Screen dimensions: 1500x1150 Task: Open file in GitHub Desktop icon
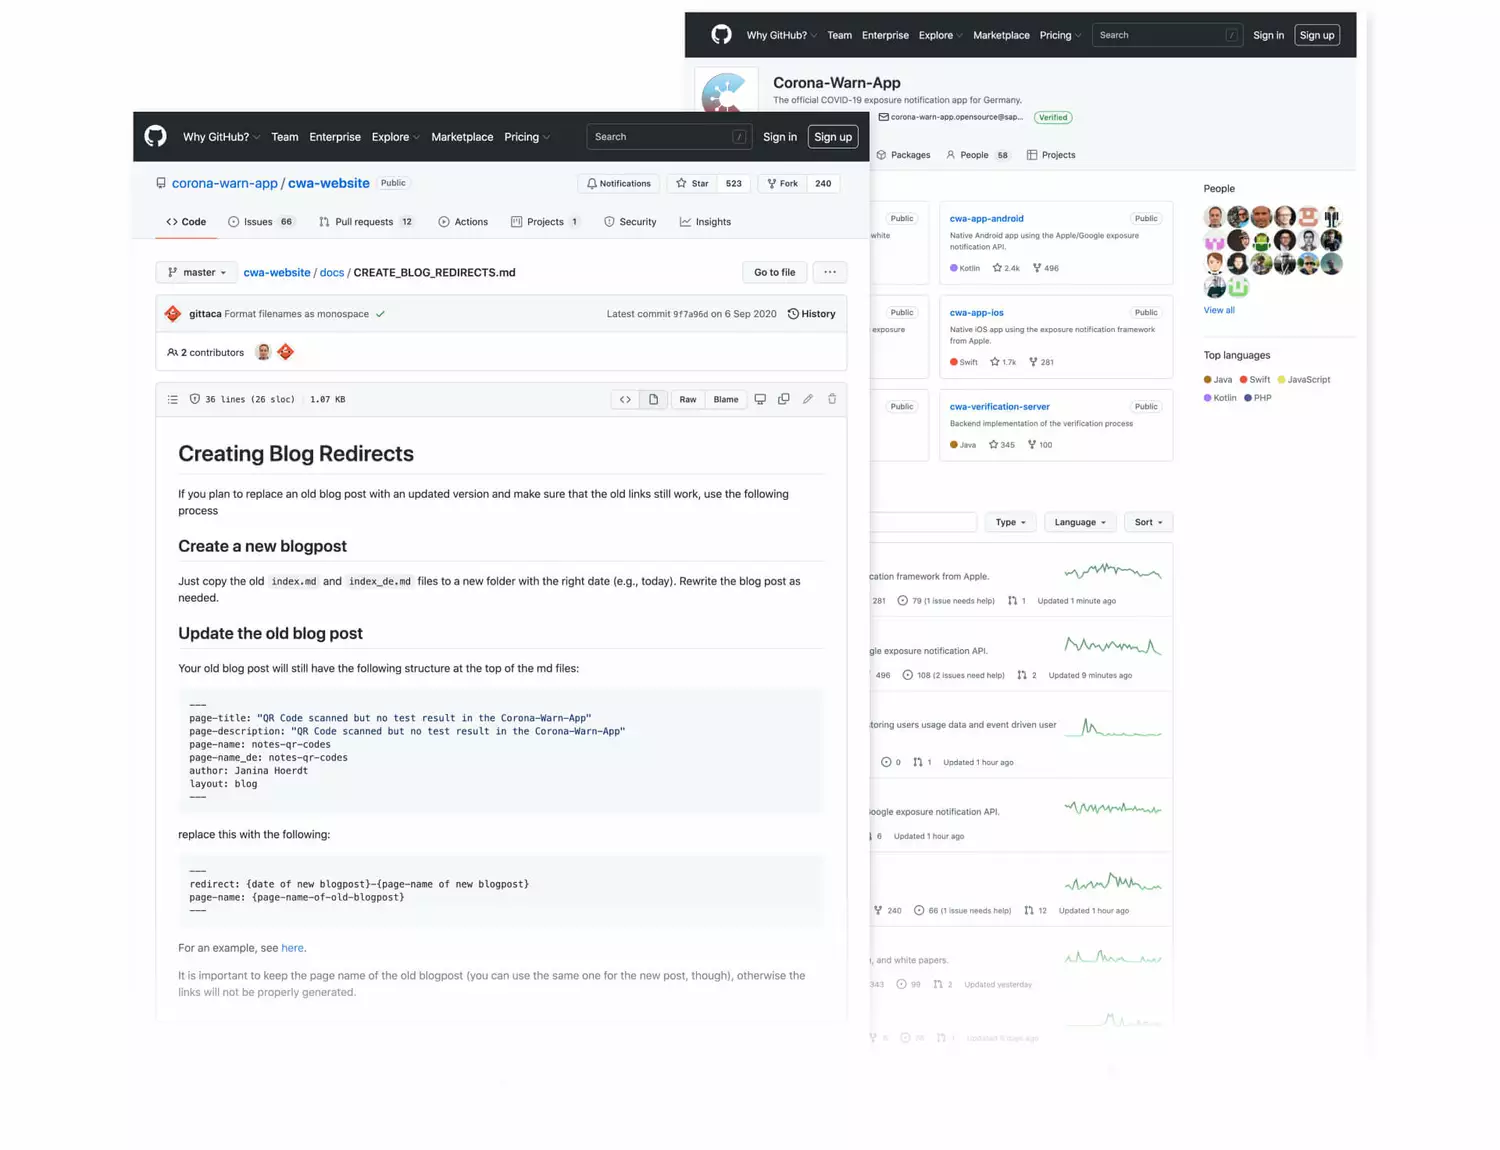(760, 399)
